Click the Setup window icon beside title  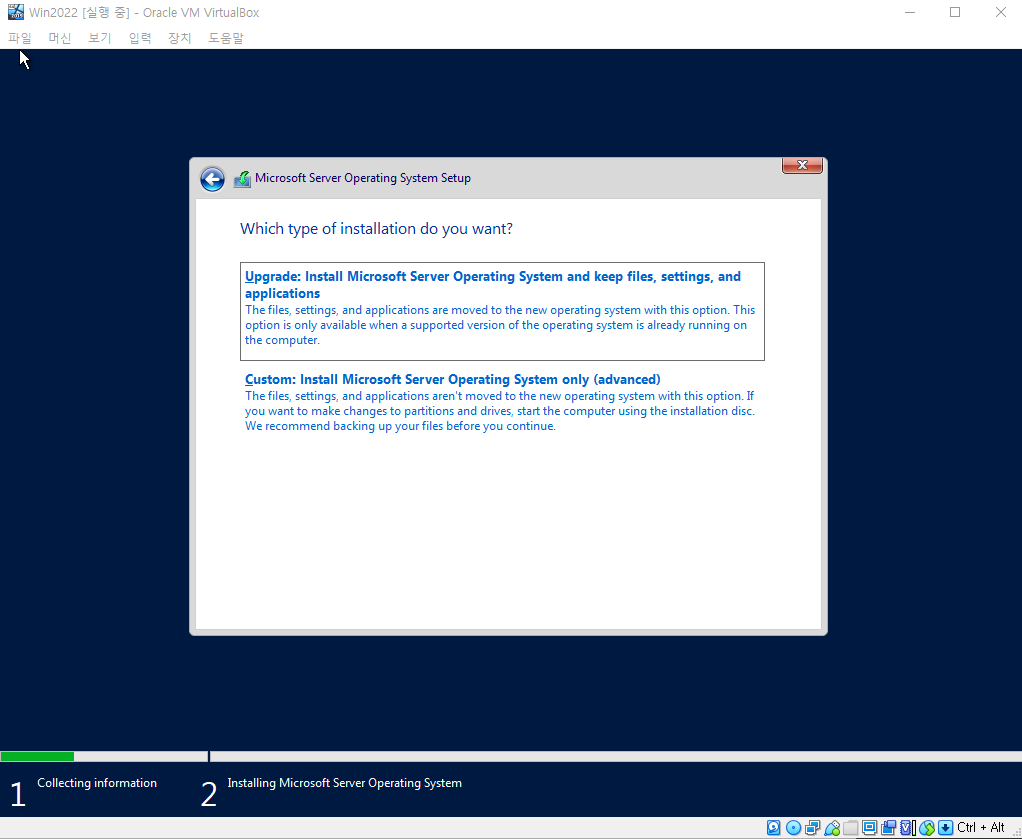tap(242, 179)
